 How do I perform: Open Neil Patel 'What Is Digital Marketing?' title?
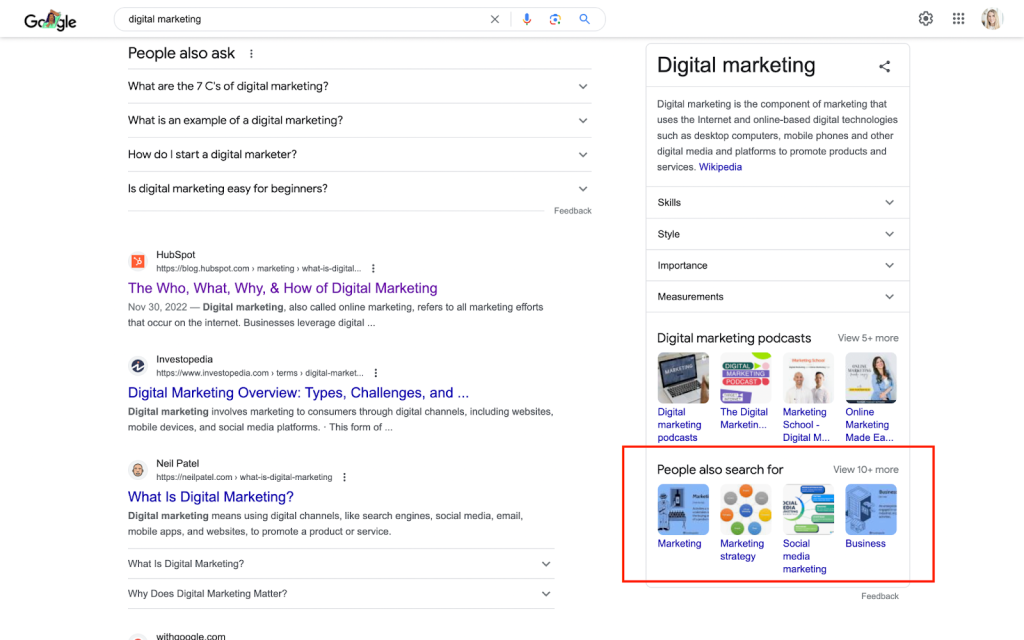click(x=211, y=497)
